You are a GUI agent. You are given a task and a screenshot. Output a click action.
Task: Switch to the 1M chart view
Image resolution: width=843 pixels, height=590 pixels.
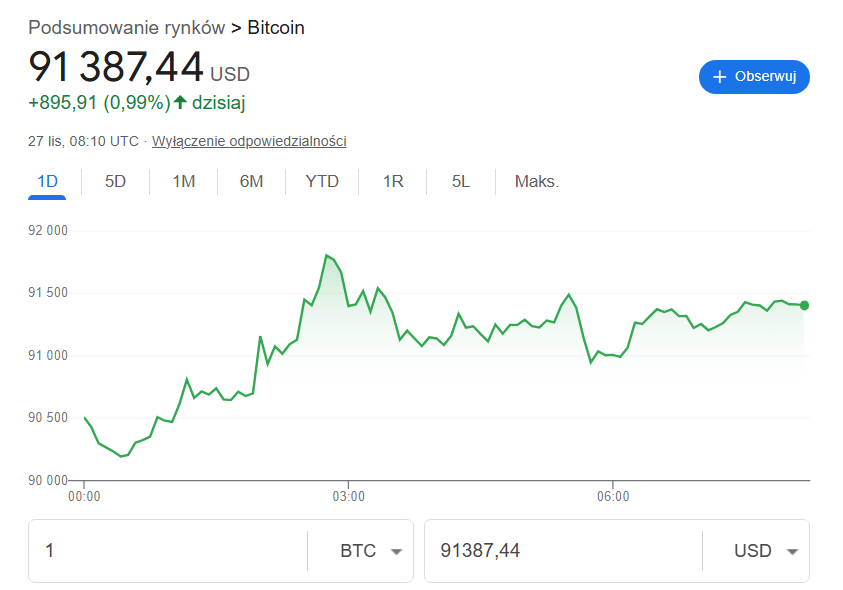(183, 181)
